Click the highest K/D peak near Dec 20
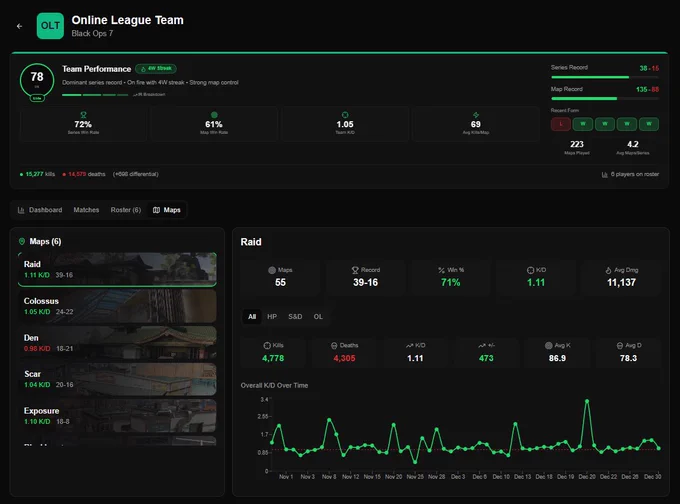 (587, 401)
